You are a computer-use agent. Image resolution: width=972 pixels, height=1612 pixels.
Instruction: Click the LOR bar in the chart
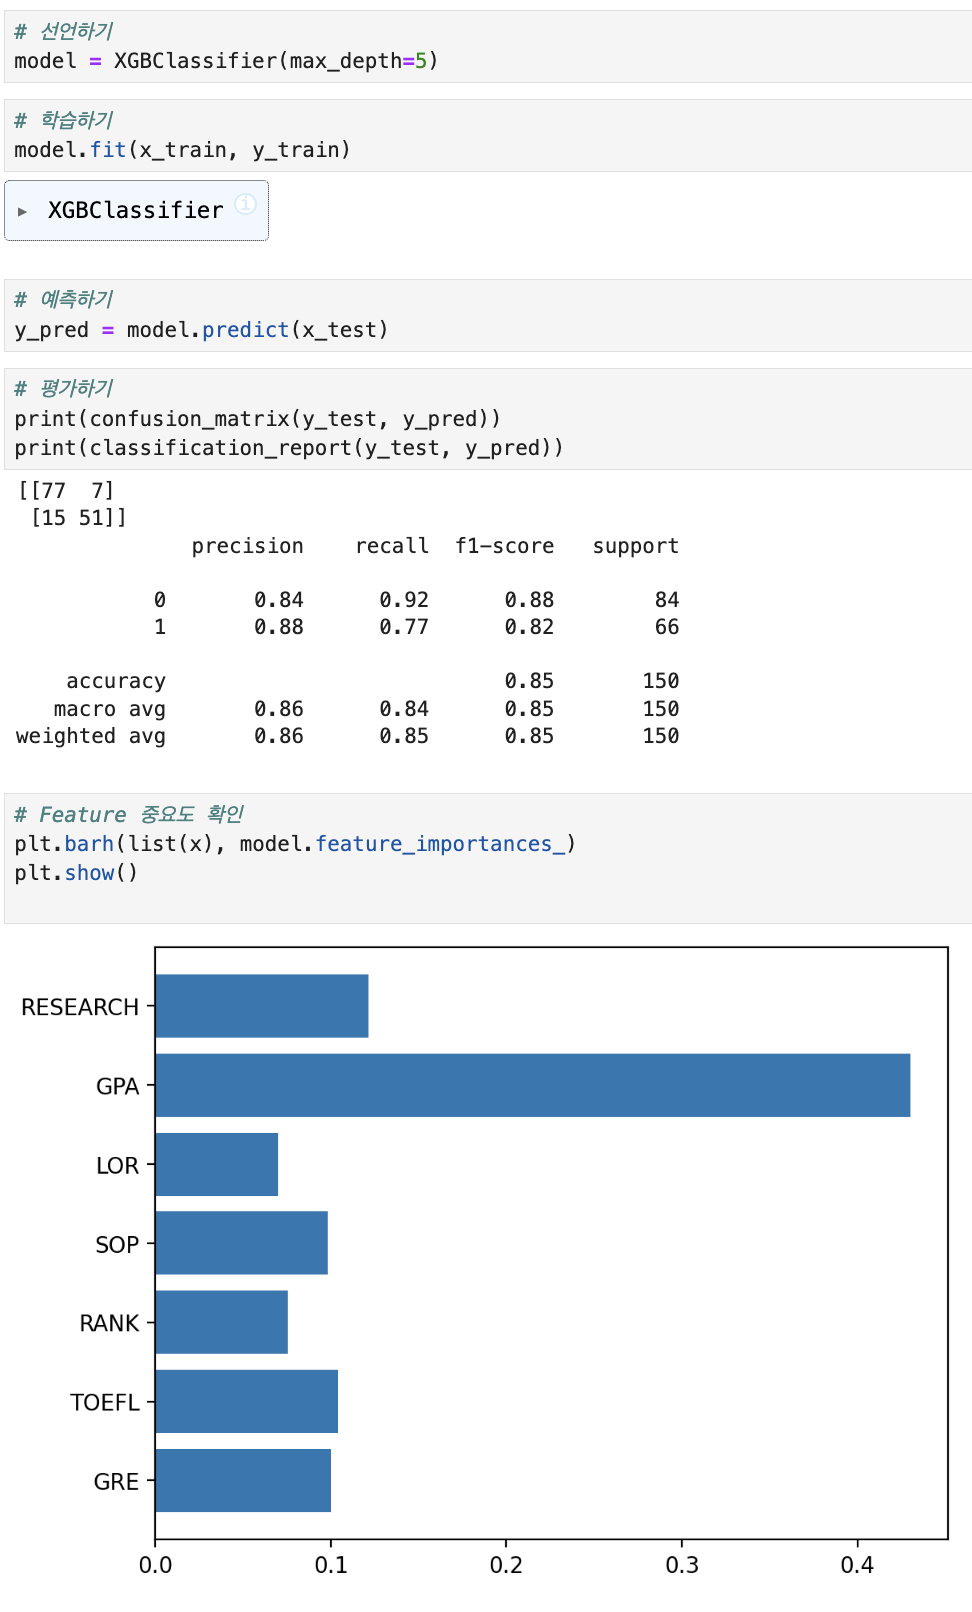(x=217, y=1164)
